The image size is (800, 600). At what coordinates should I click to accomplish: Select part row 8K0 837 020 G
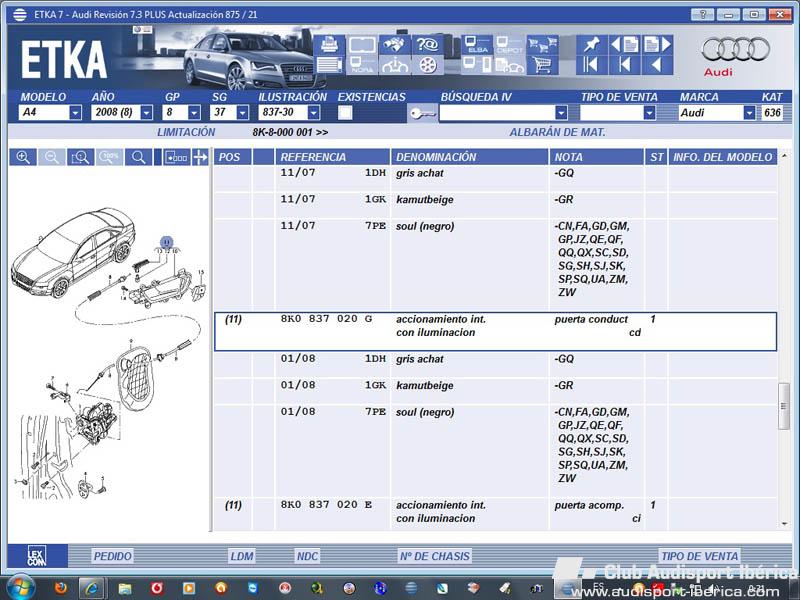[495, 332]
